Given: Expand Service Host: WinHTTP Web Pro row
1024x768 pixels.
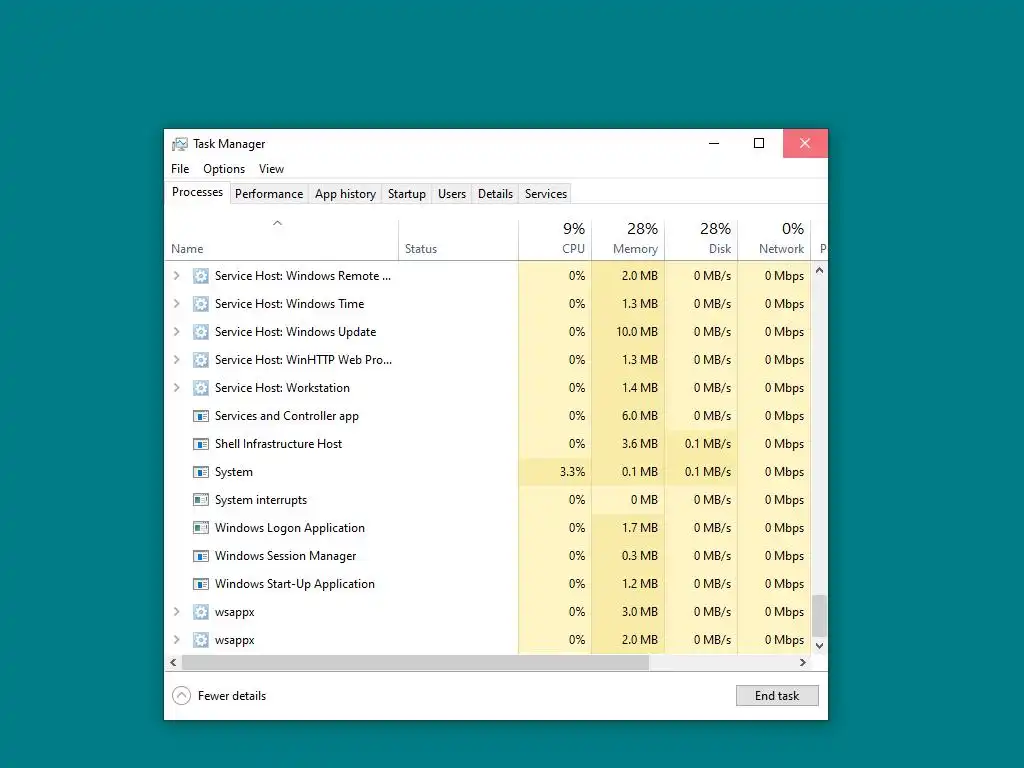Looking at the screenshot, I should pos(176,360).
